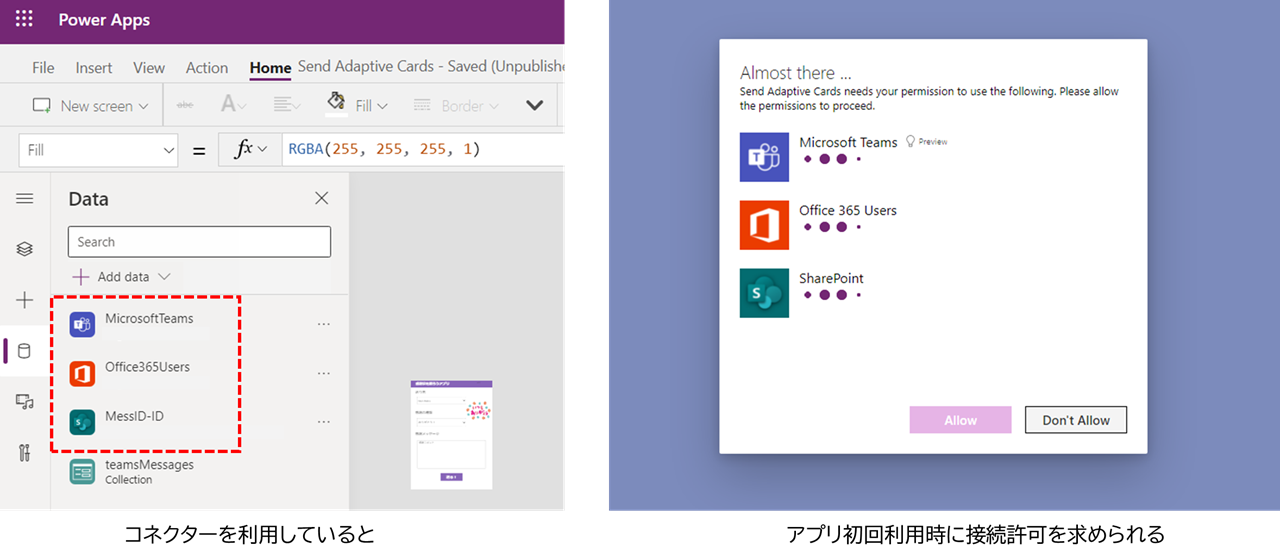Open more options for MessID-ID

pos(323,423)
